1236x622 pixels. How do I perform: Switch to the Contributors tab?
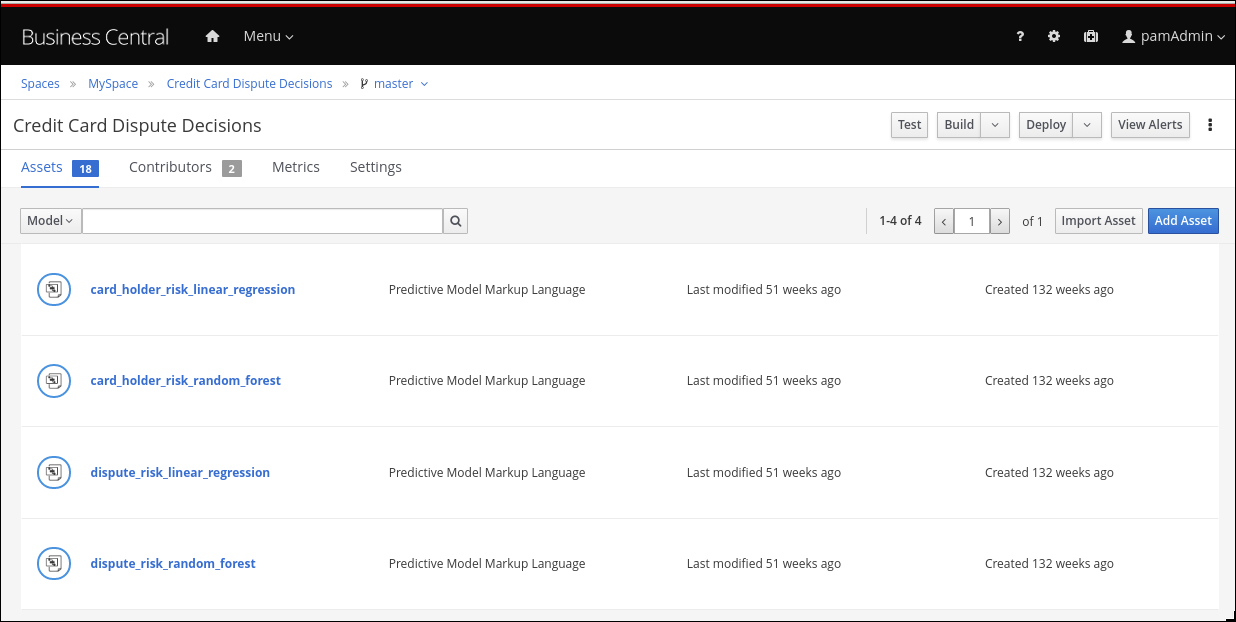click(171, 167)
